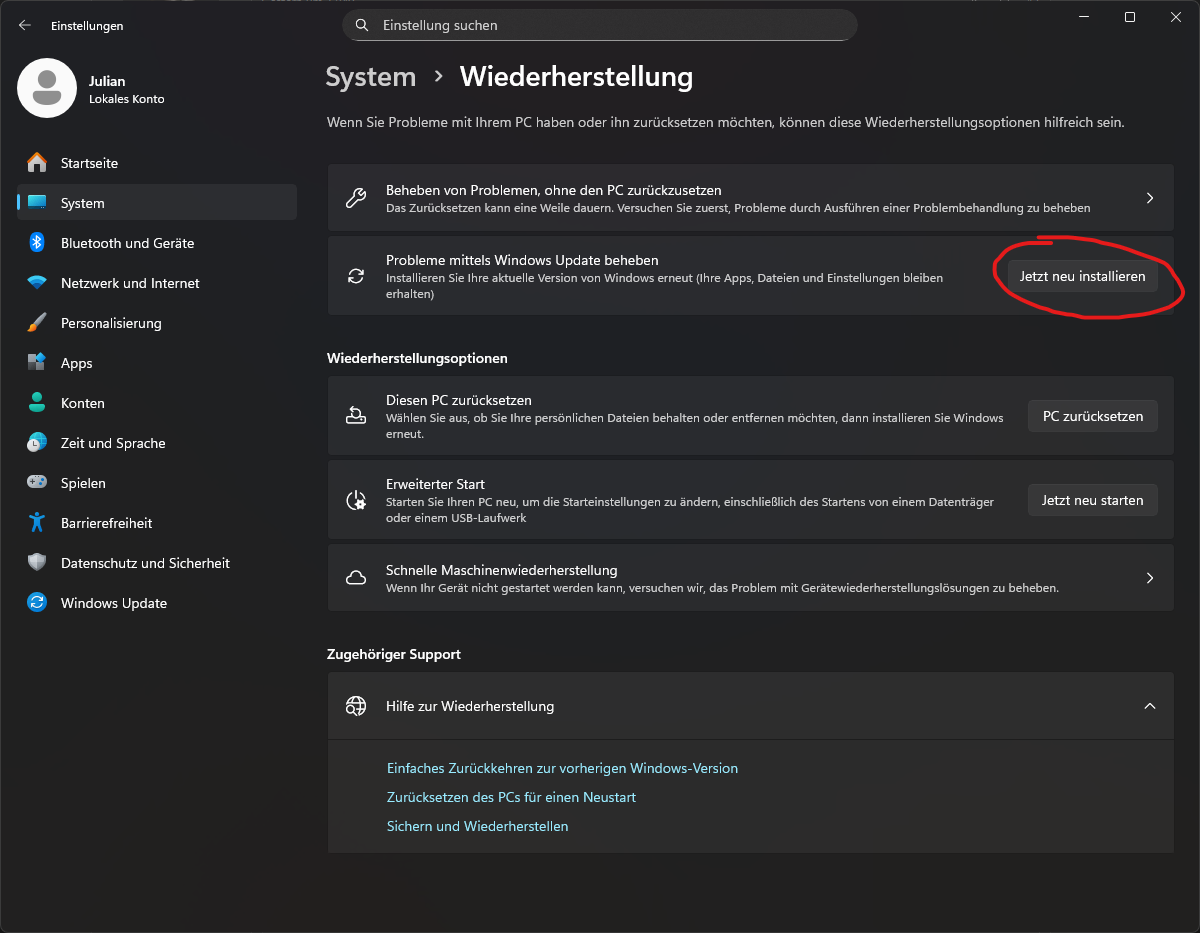Click the PC zurücksetzen button
Screen dimensions: 1200x933
(x=1092, y=416)
